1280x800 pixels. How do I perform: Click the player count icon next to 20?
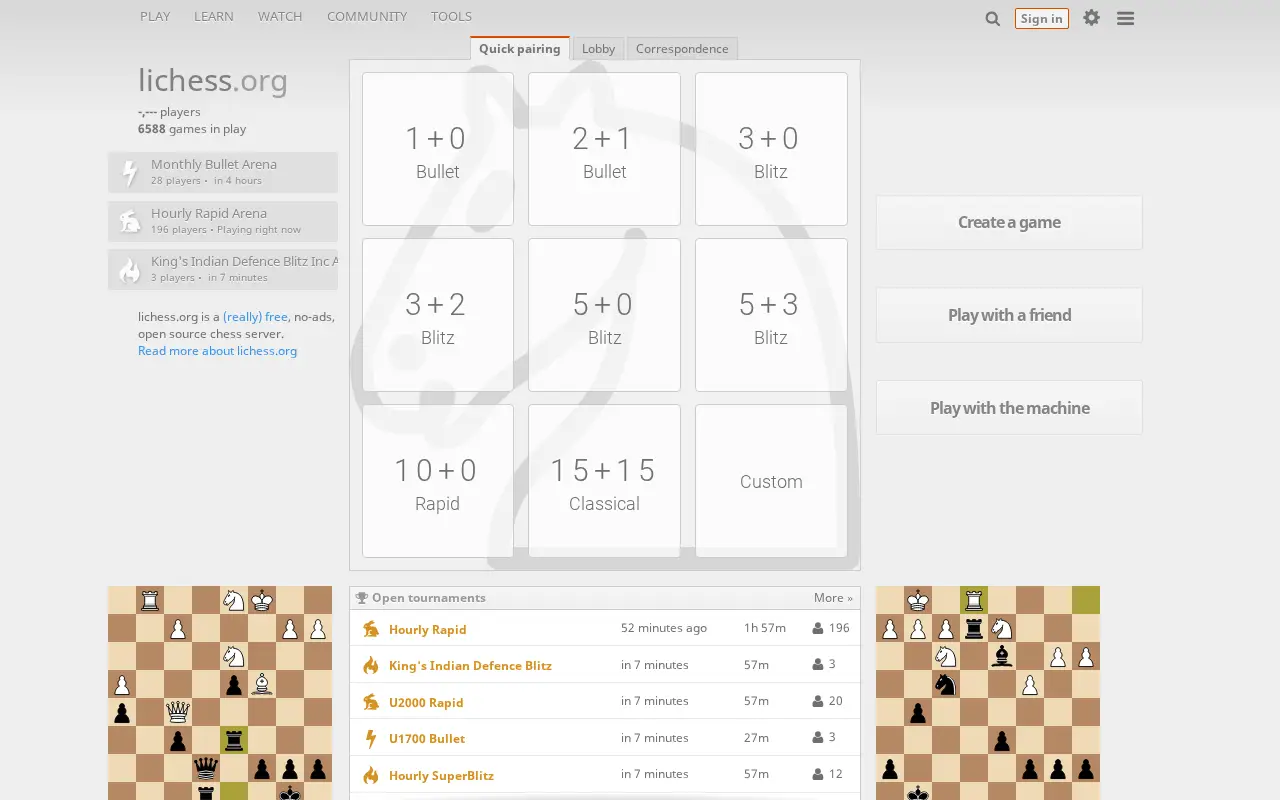(x=818, y=701)
